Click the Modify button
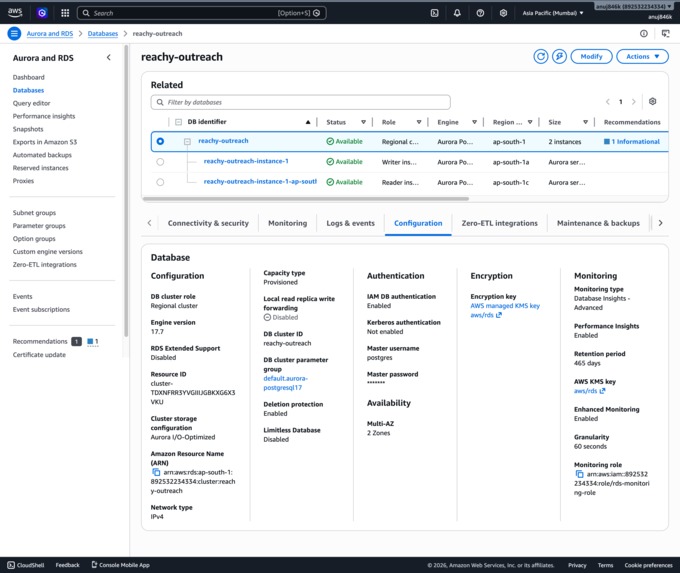This screenshot has width=680, height=573. (592, 56)
